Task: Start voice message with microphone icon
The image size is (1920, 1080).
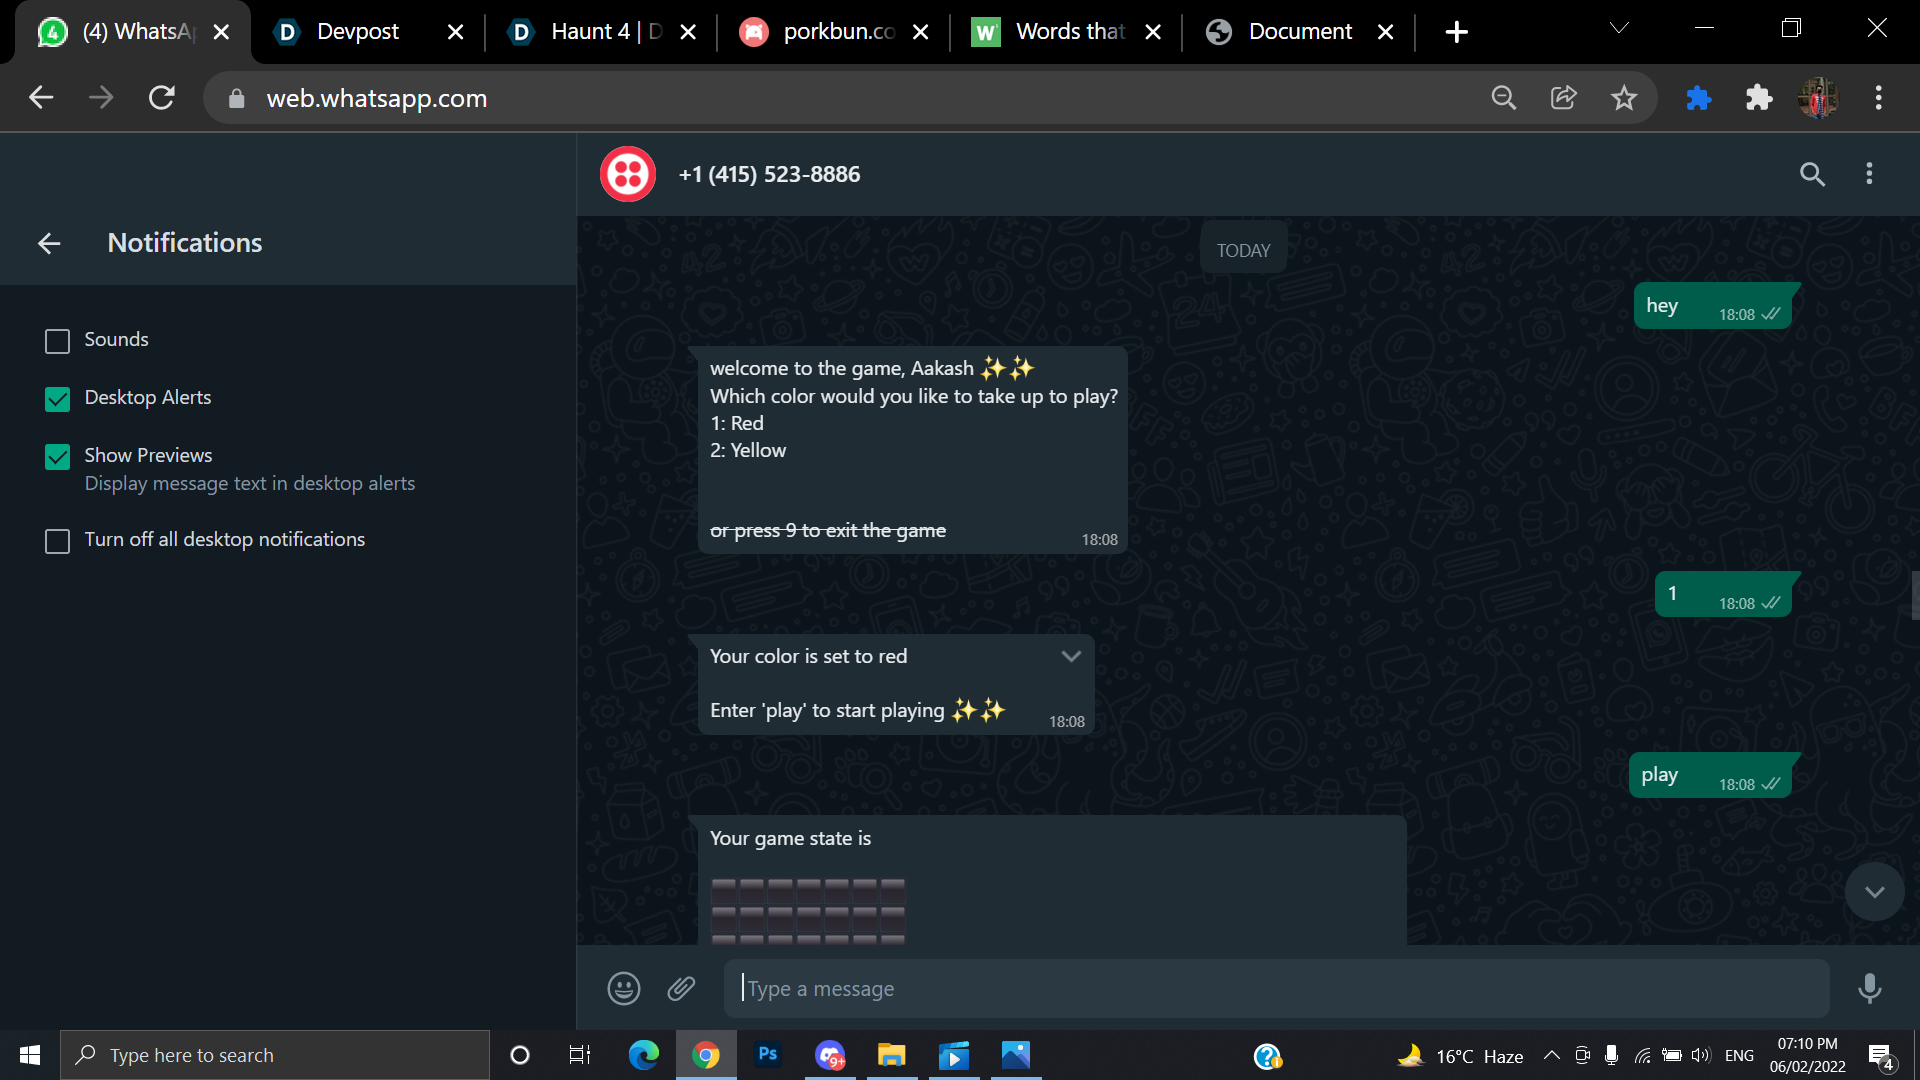Action: [x=1869, y=989]
